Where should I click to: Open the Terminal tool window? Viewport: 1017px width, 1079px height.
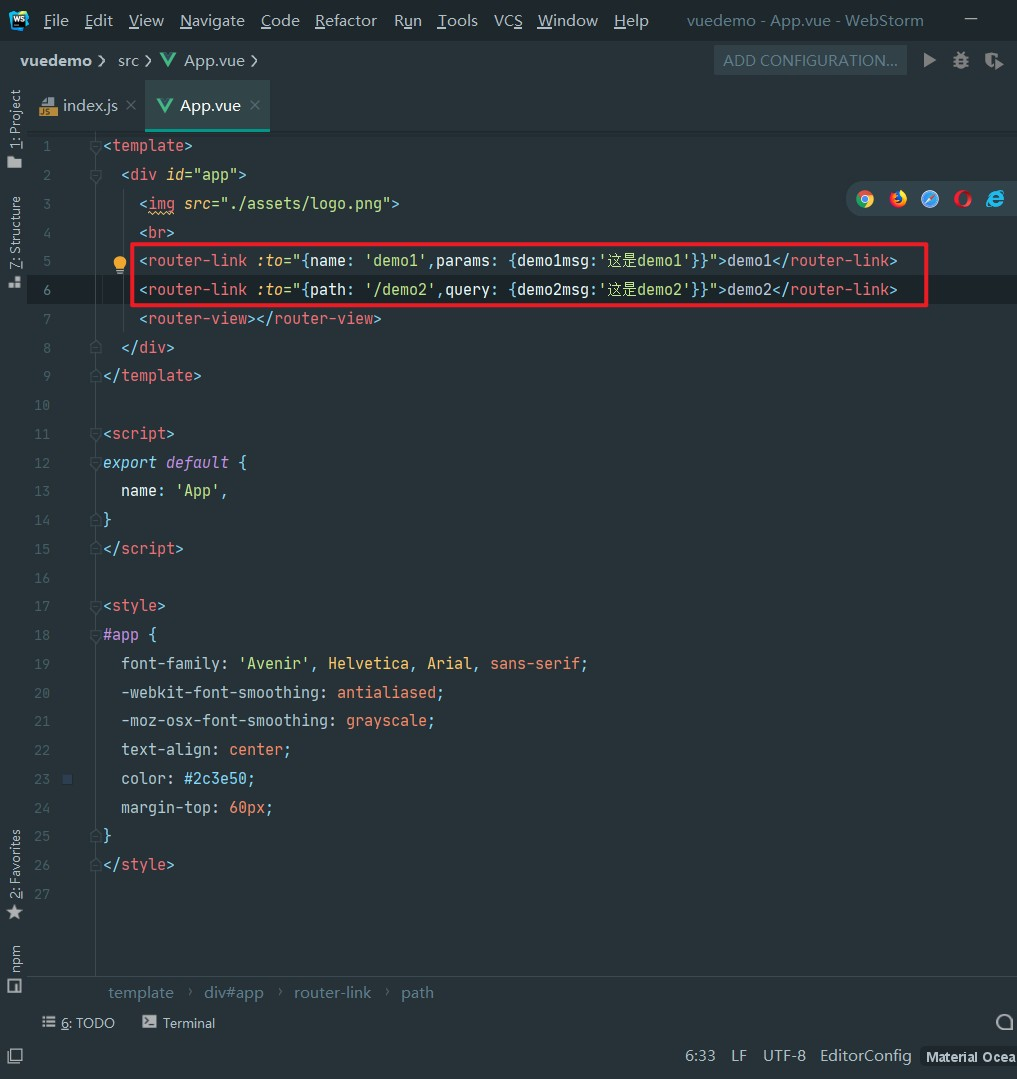pos(179,1023)
